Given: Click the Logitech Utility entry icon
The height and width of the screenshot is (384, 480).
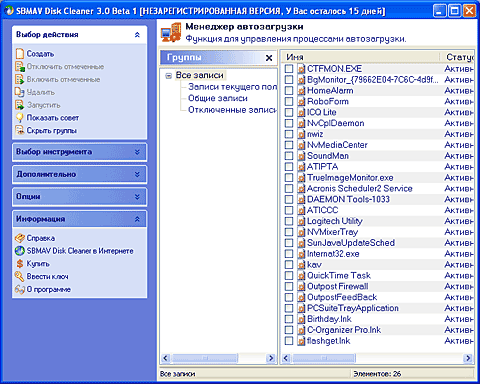Looking at the screenshot, I should [301, 221].
